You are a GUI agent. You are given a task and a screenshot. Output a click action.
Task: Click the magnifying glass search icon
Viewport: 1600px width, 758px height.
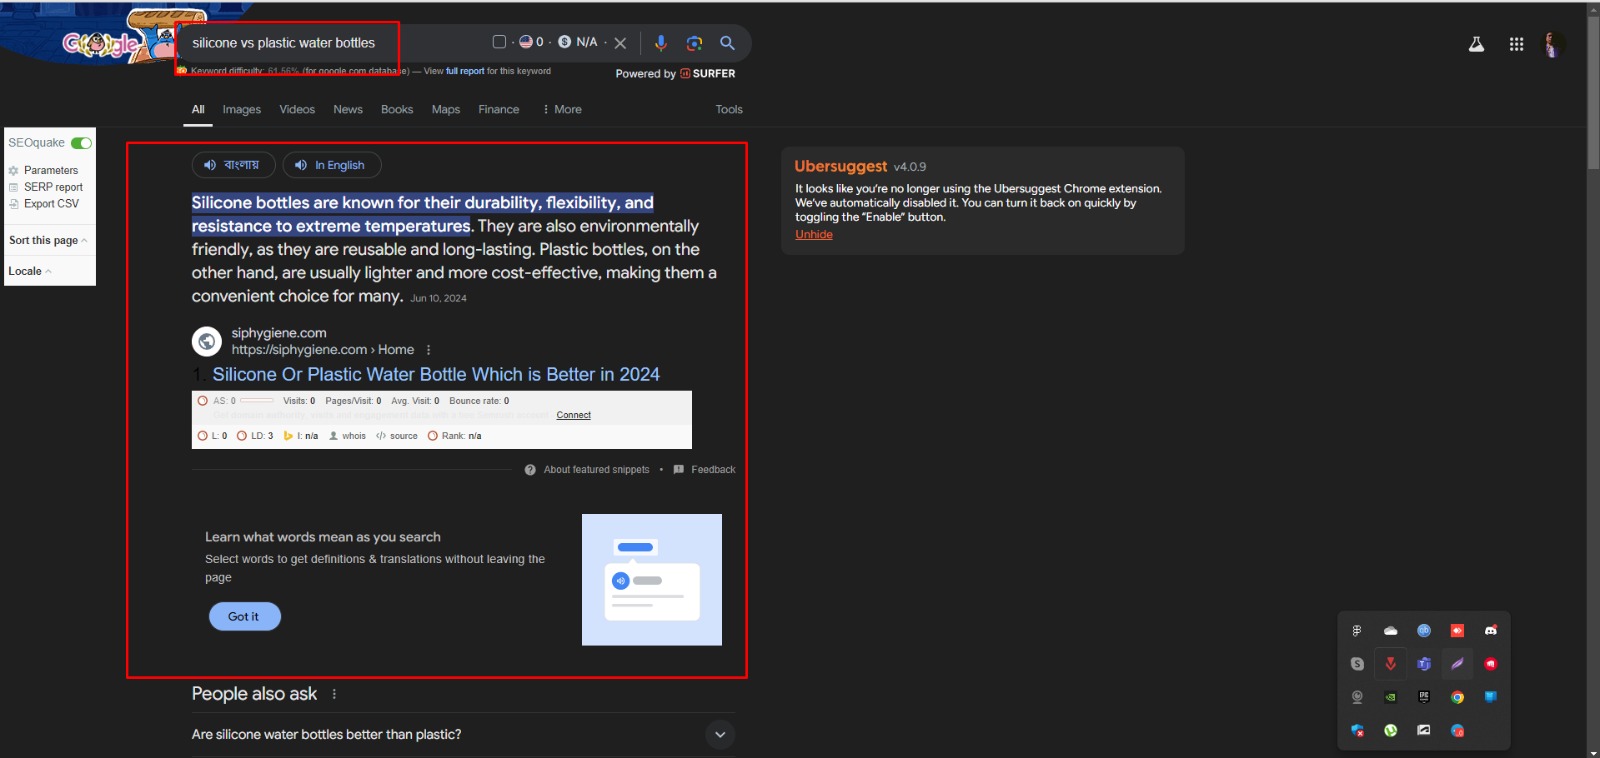coord(727,43)
